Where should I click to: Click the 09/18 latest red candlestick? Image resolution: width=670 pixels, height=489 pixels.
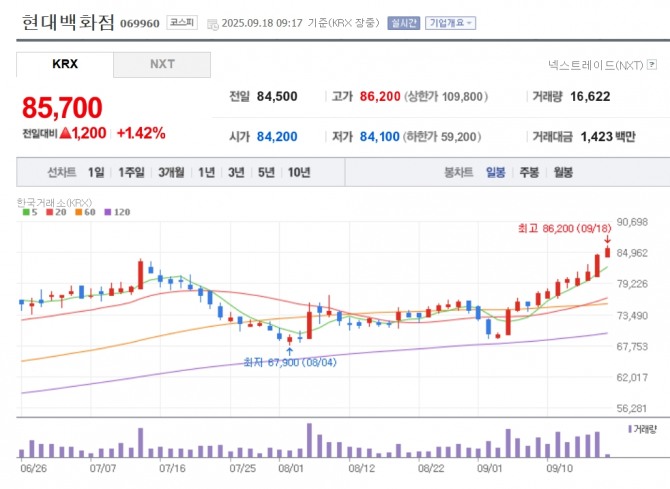[607, 252]
